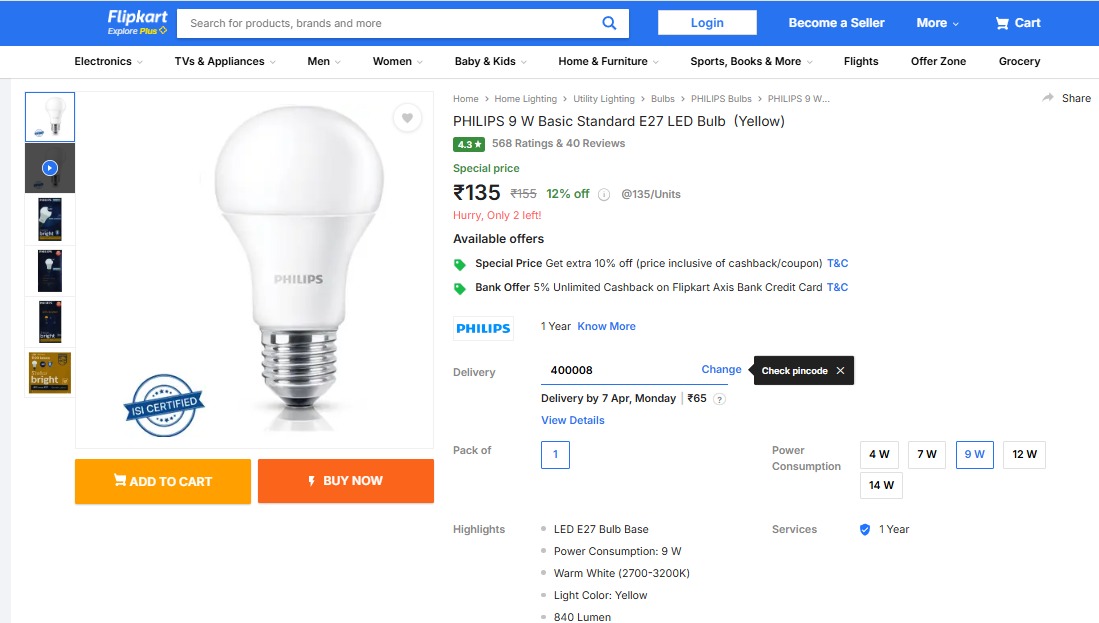This screenshot has width=1099, height=623.
Task: Click the search magnifier icon
Action: [609, 23]
